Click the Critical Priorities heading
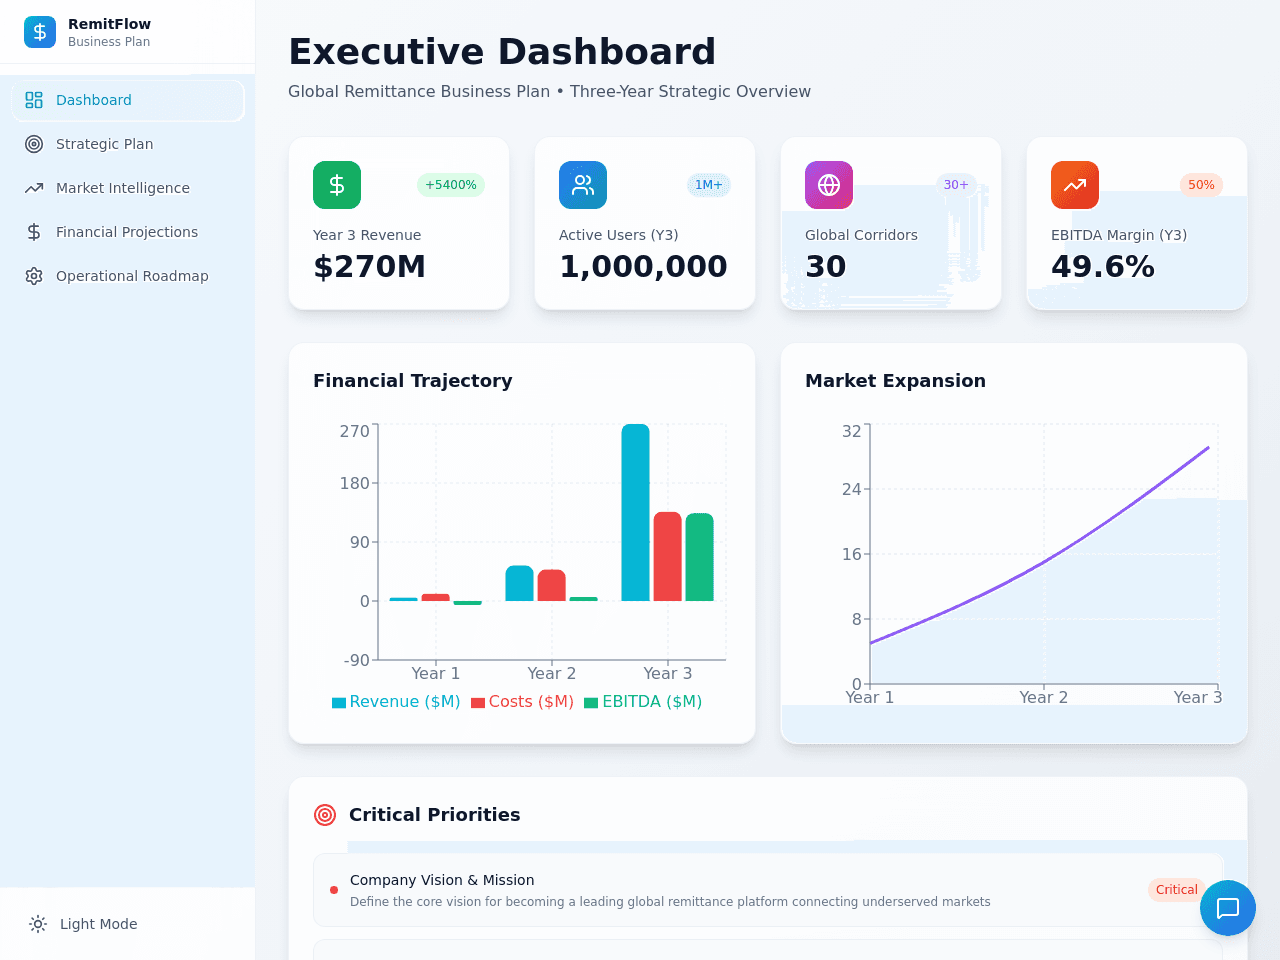The image size is (1280, 960). tap(435, 815)
